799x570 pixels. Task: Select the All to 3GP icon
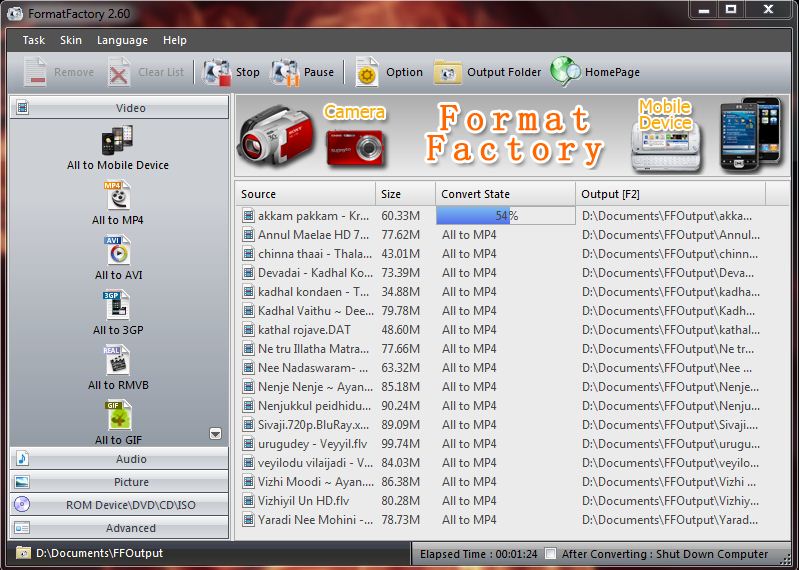click(x=117, y=305)
